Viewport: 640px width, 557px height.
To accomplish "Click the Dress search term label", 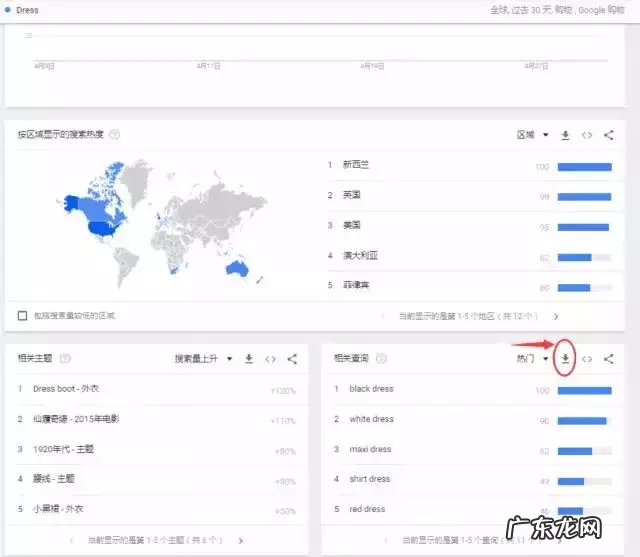I will click(27, 10).
